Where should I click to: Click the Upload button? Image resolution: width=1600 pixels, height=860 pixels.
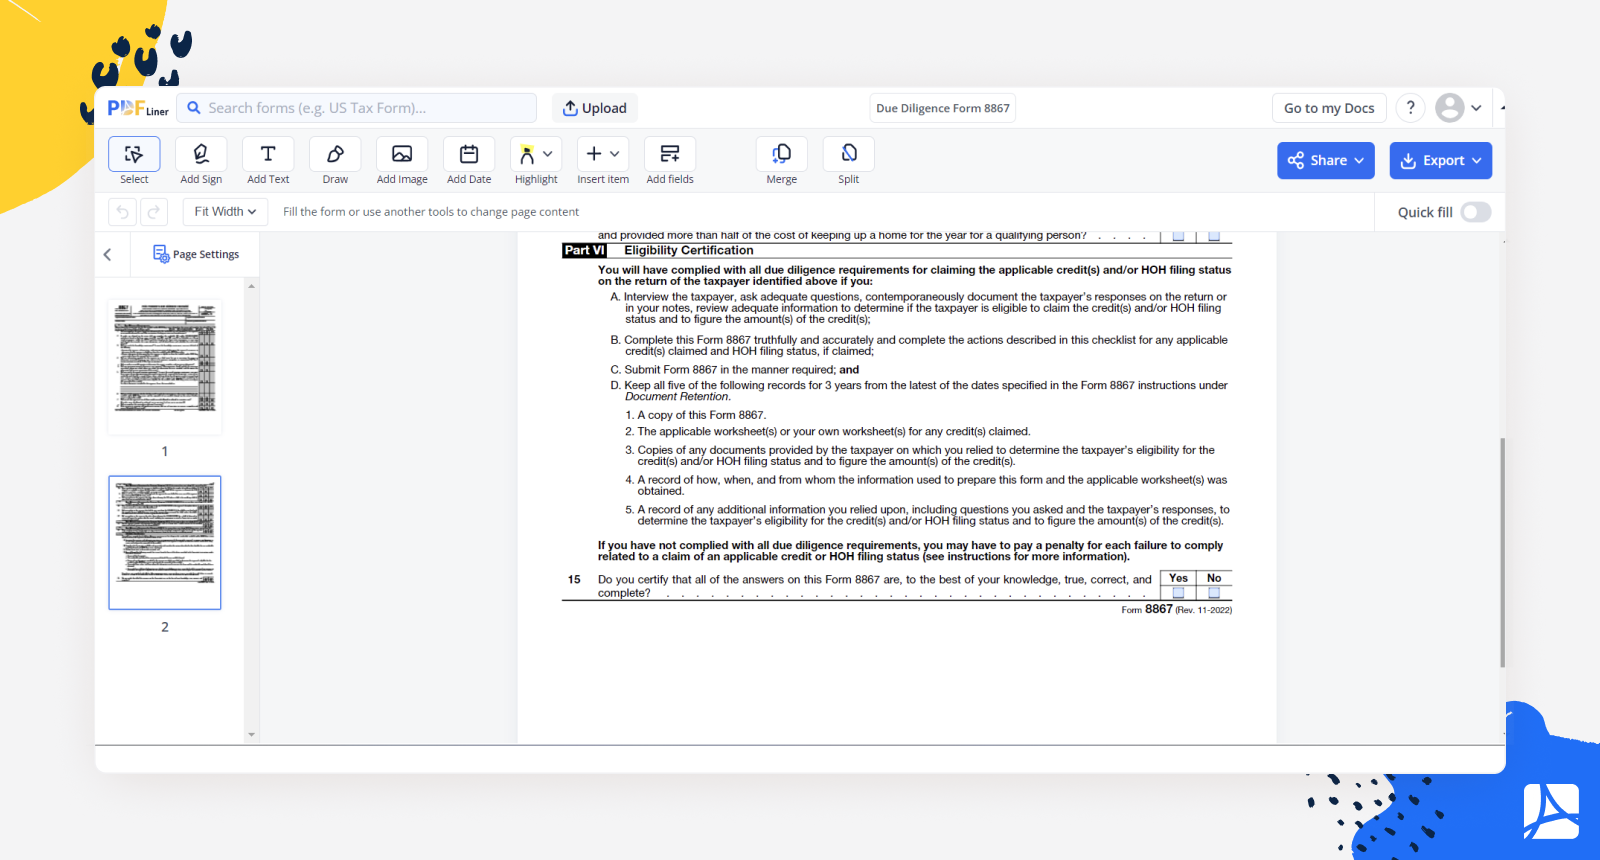coord(595,108)
